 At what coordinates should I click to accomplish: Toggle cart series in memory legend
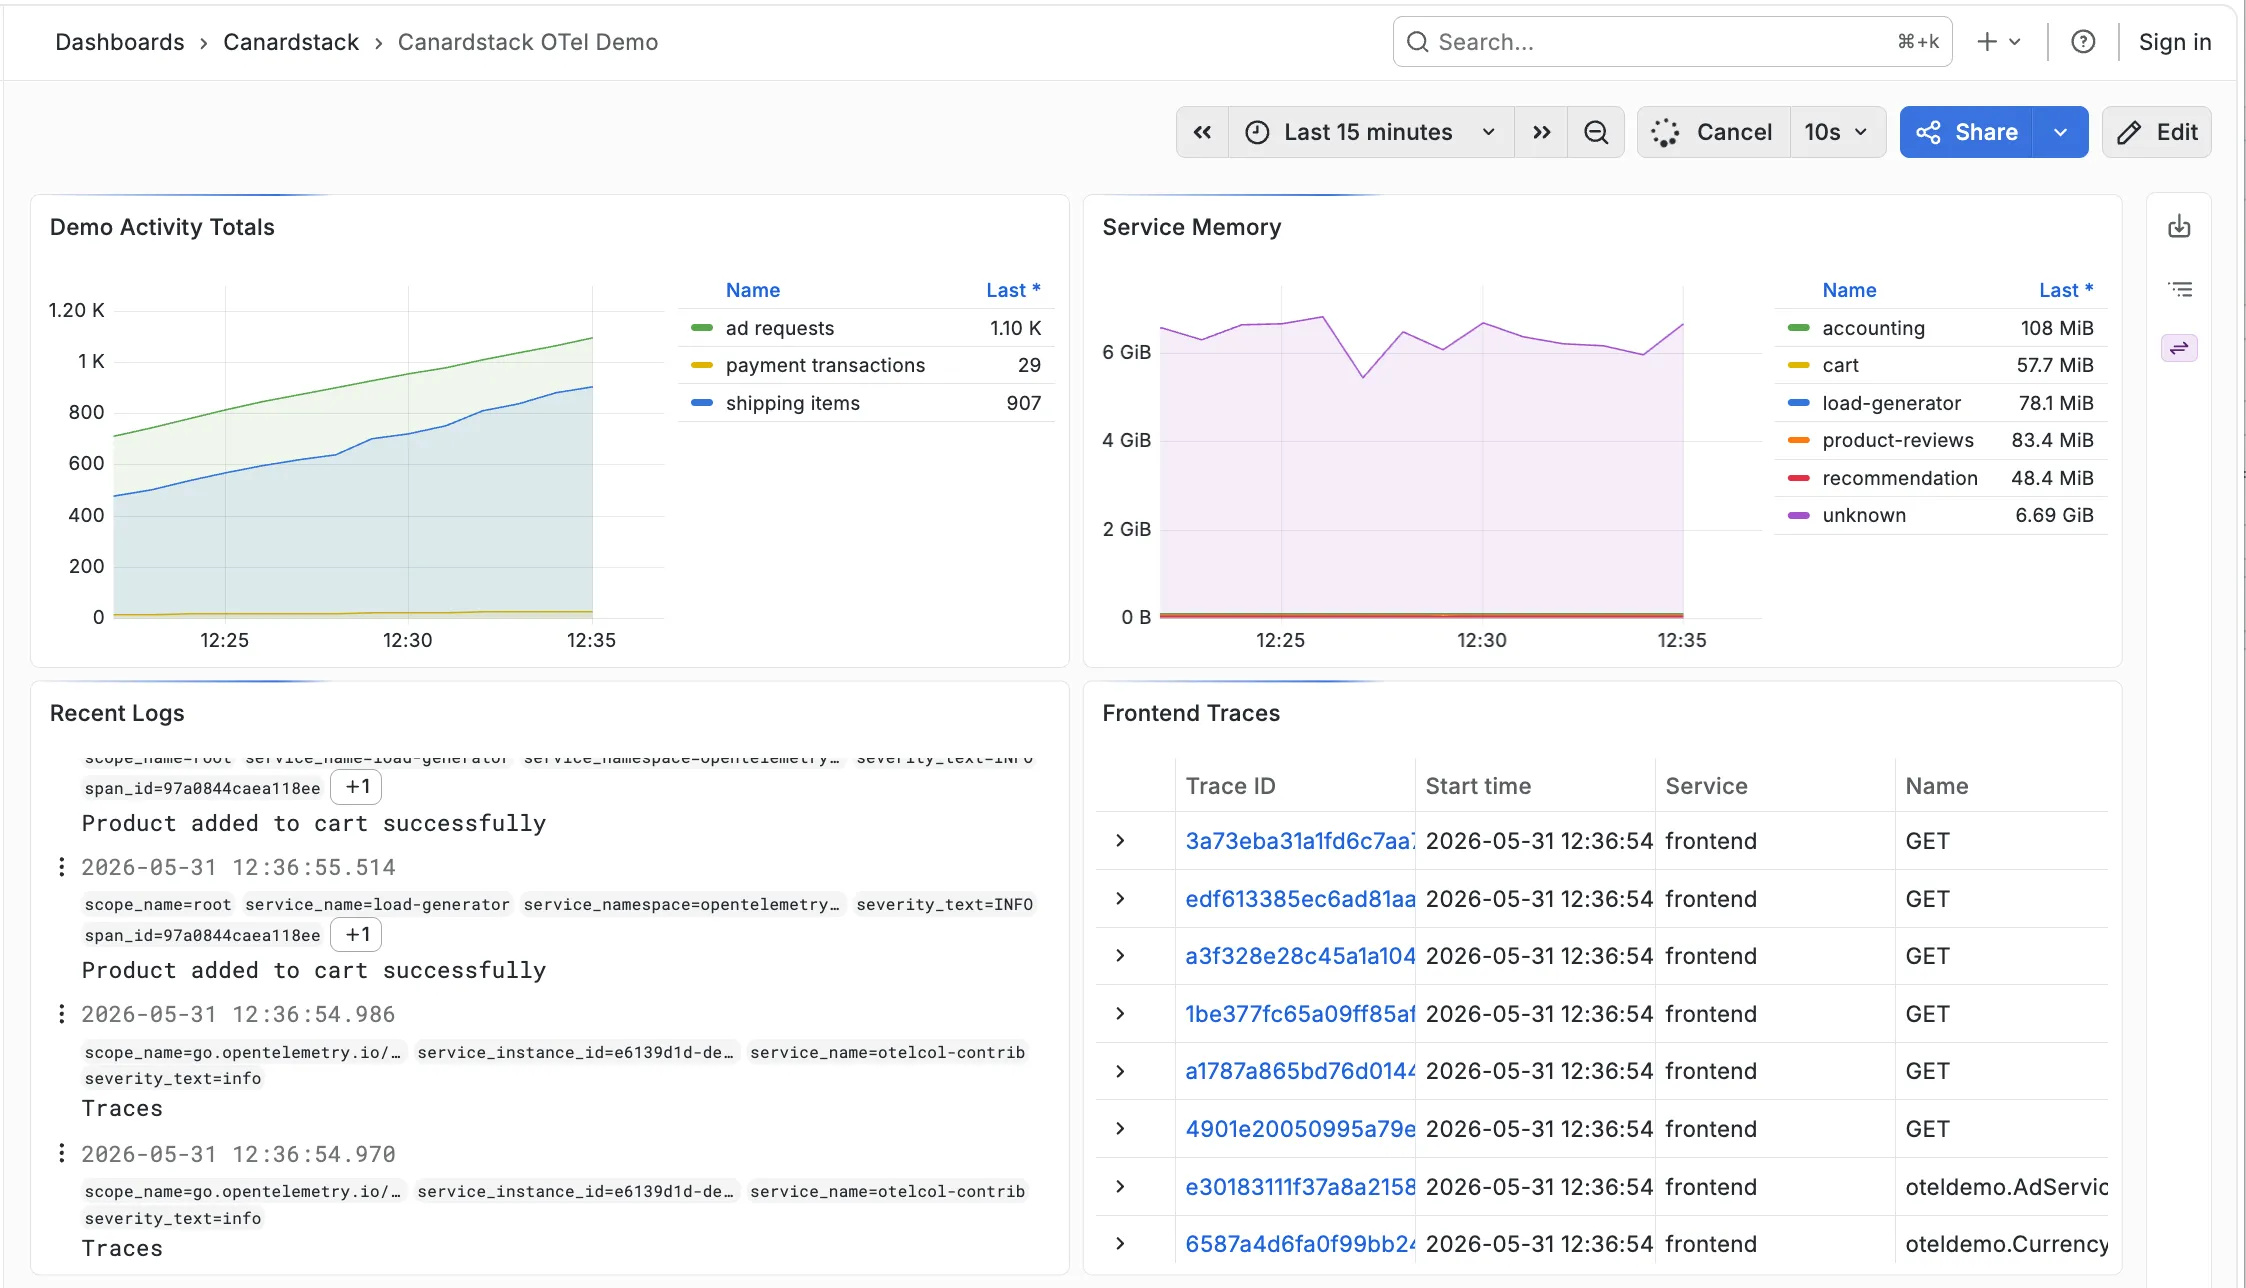[x=1840, y=365]
